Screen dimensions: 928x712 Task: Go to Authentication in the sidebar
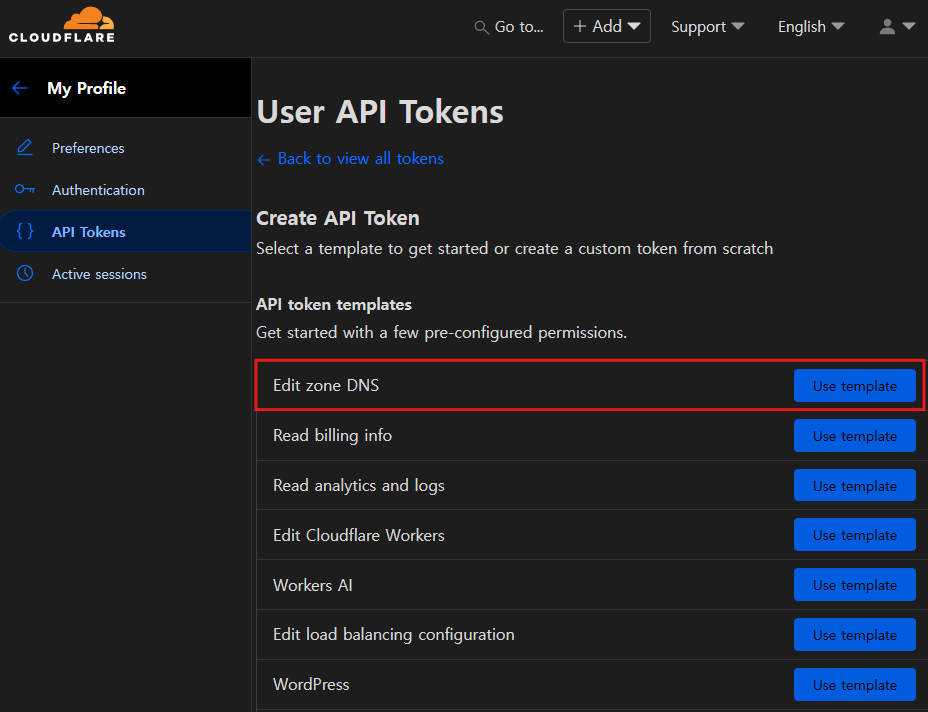pyautogui.click(x=125, y=190)
